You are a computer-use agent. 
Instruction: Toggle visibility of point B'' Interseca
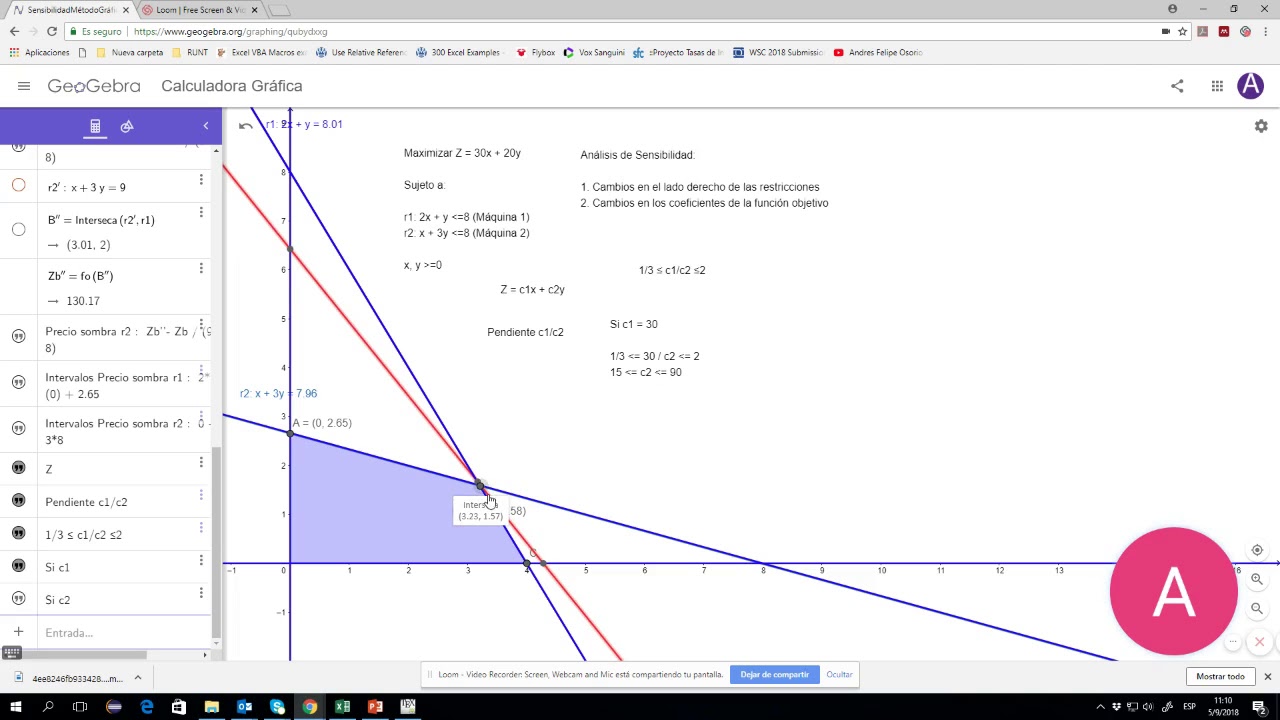pos(18,229)
